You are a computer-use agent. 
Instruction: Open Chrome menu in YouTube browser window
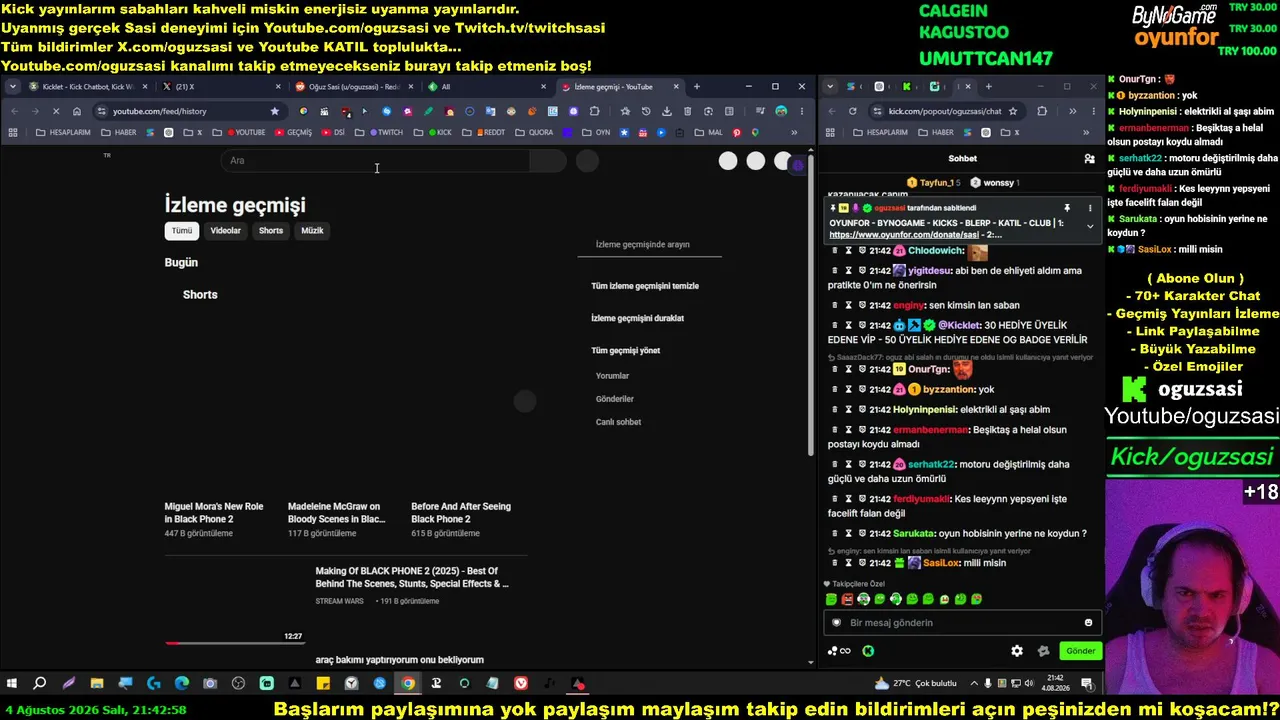click(x=801, y=111)
